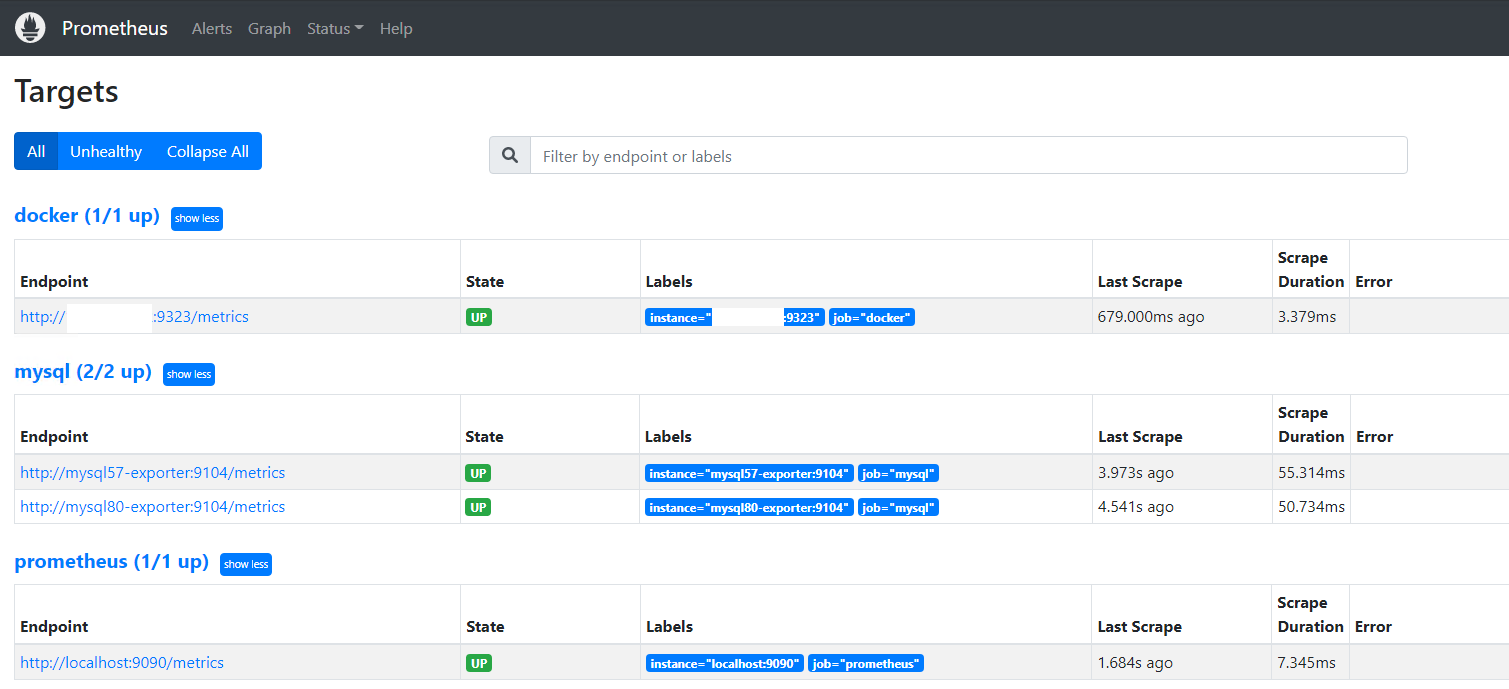Viewport: 1509px width, 689px height.
Task: Click the mysql (2/2 up) heading
Action: pyautogui.click(x=83, y=371)
